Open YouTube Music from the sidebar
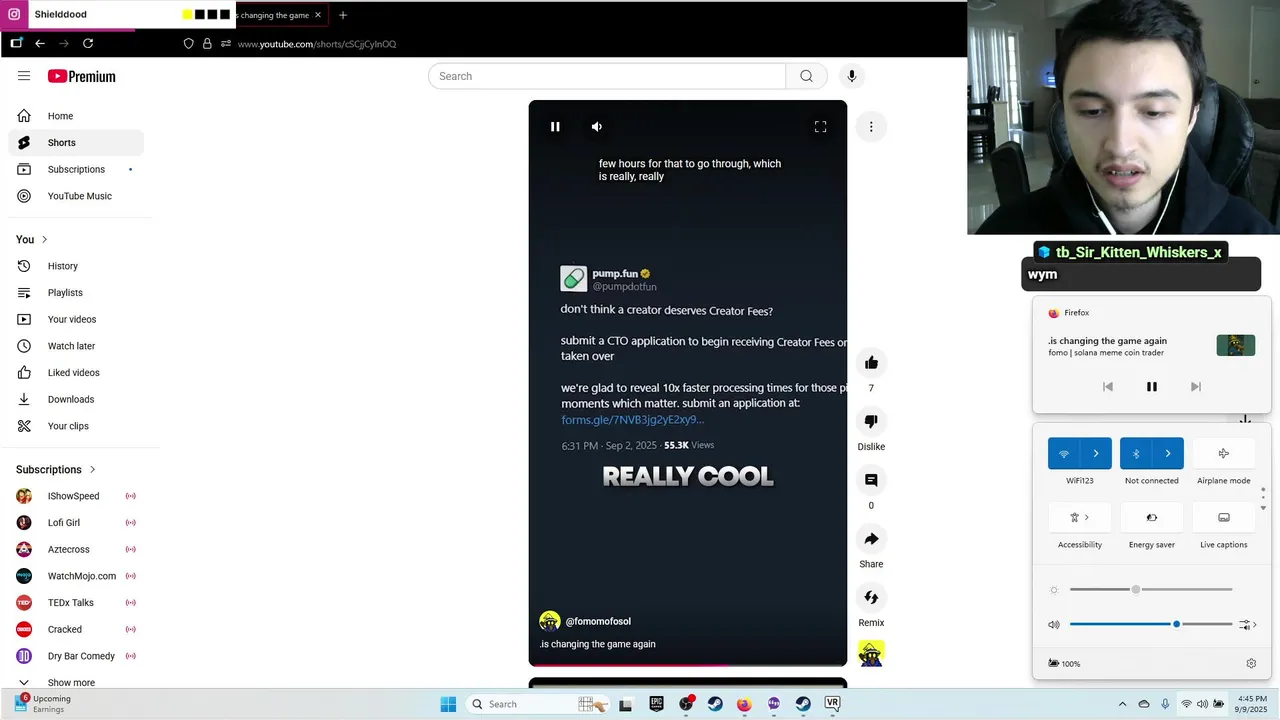 [76, 196]
